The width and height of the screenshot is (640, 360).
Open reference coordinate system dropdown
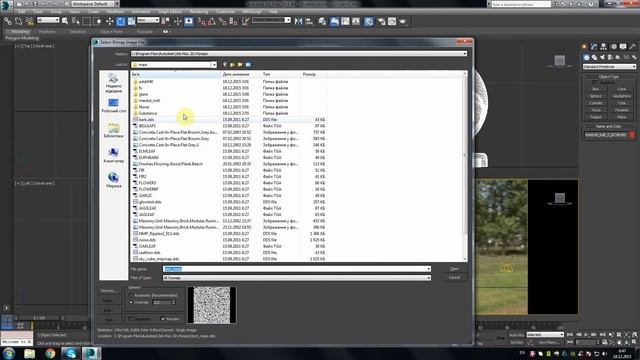coord(148,20)
